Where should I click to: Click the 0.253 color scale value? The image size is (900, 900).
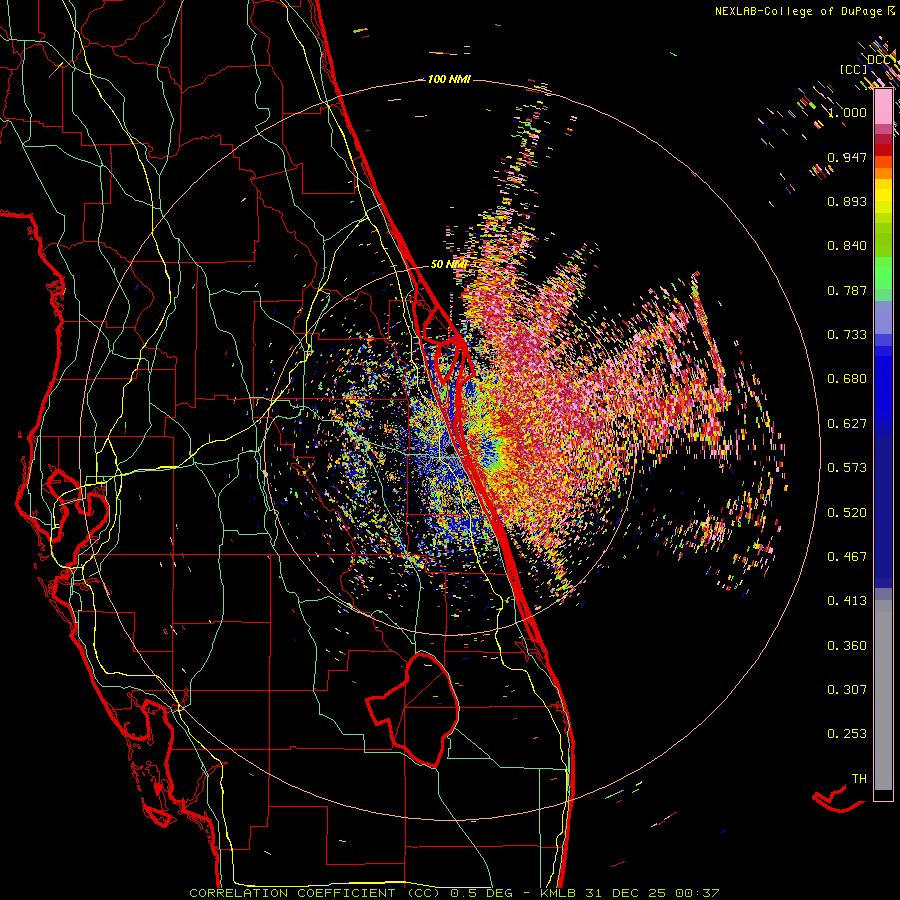(x=847, y=734)
